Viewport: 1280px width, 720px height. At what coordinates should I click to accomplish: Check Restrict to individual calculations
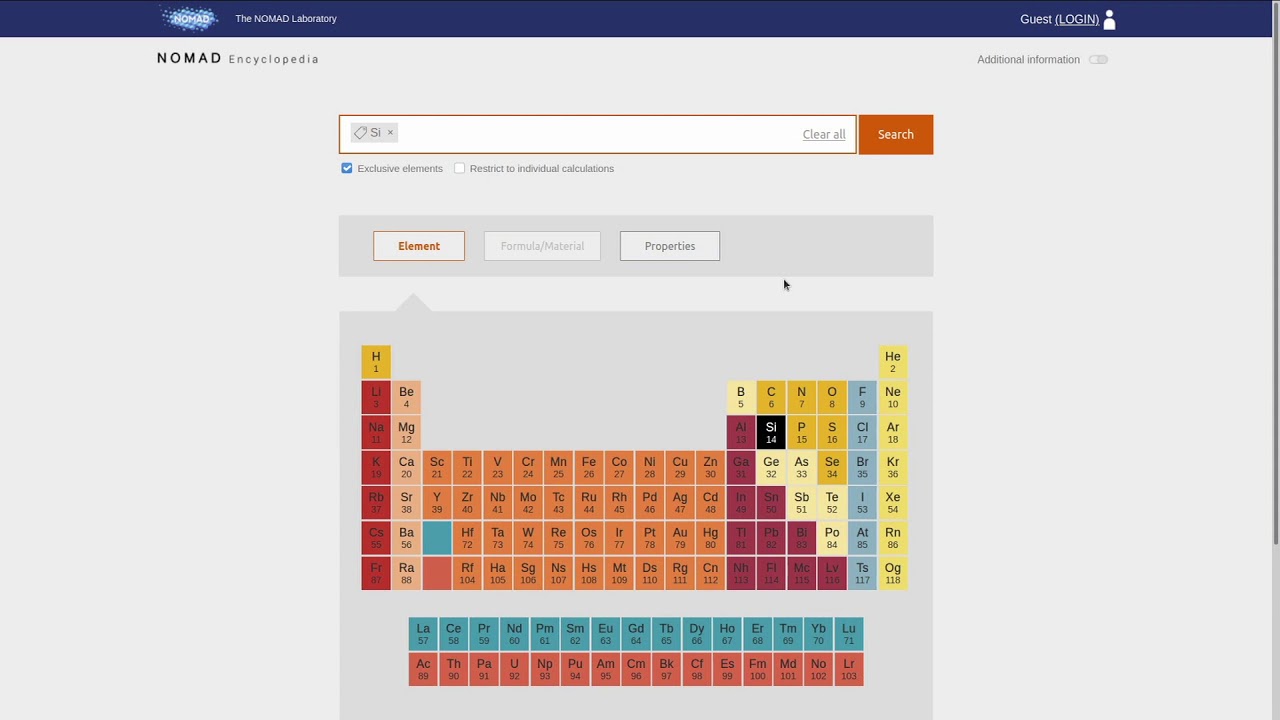460,168
